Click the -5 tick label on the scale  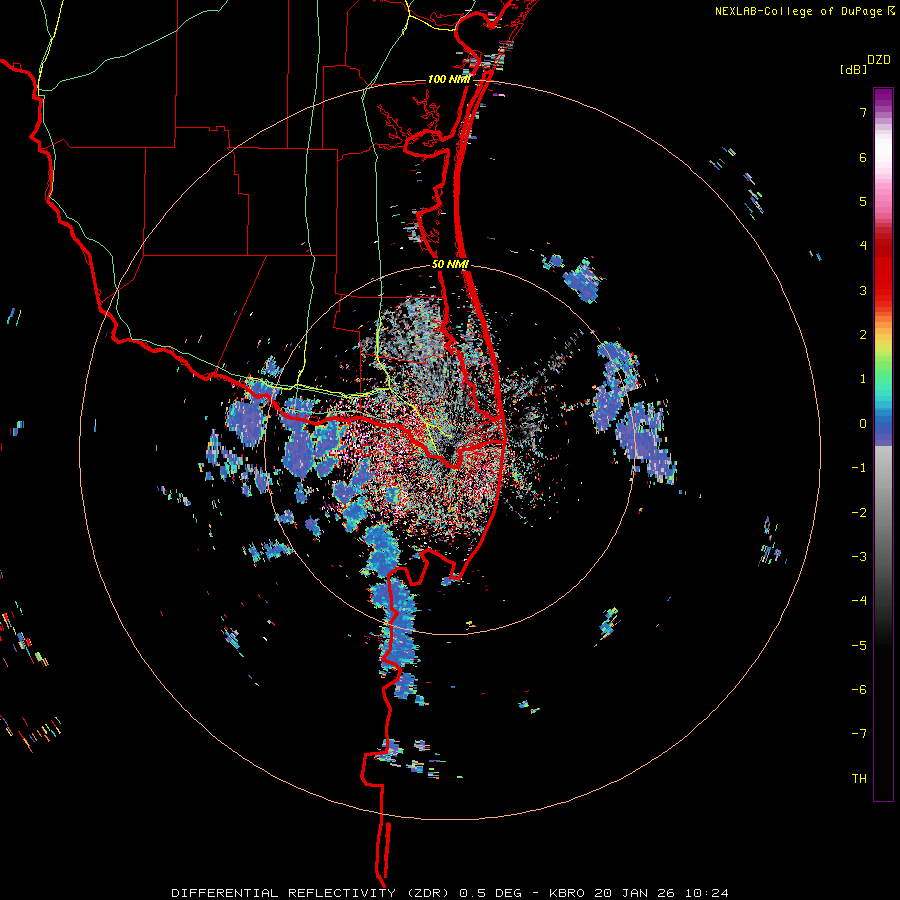(859, 646)
